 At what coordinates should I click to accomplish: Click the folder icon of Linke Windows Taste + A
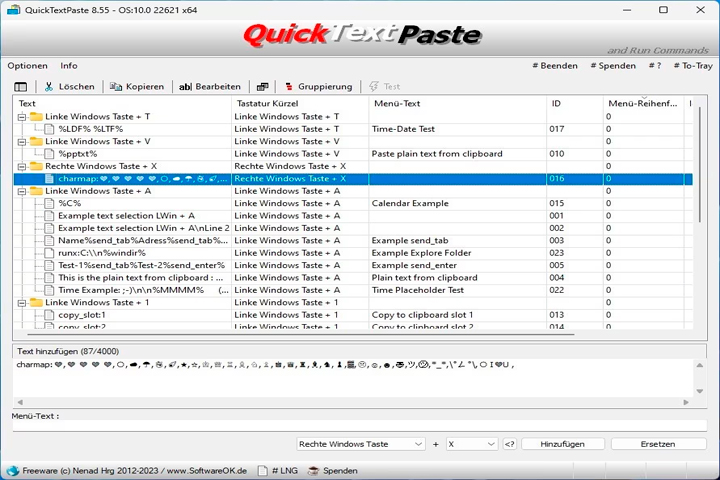pyautogui.click(x=36, y=191)
